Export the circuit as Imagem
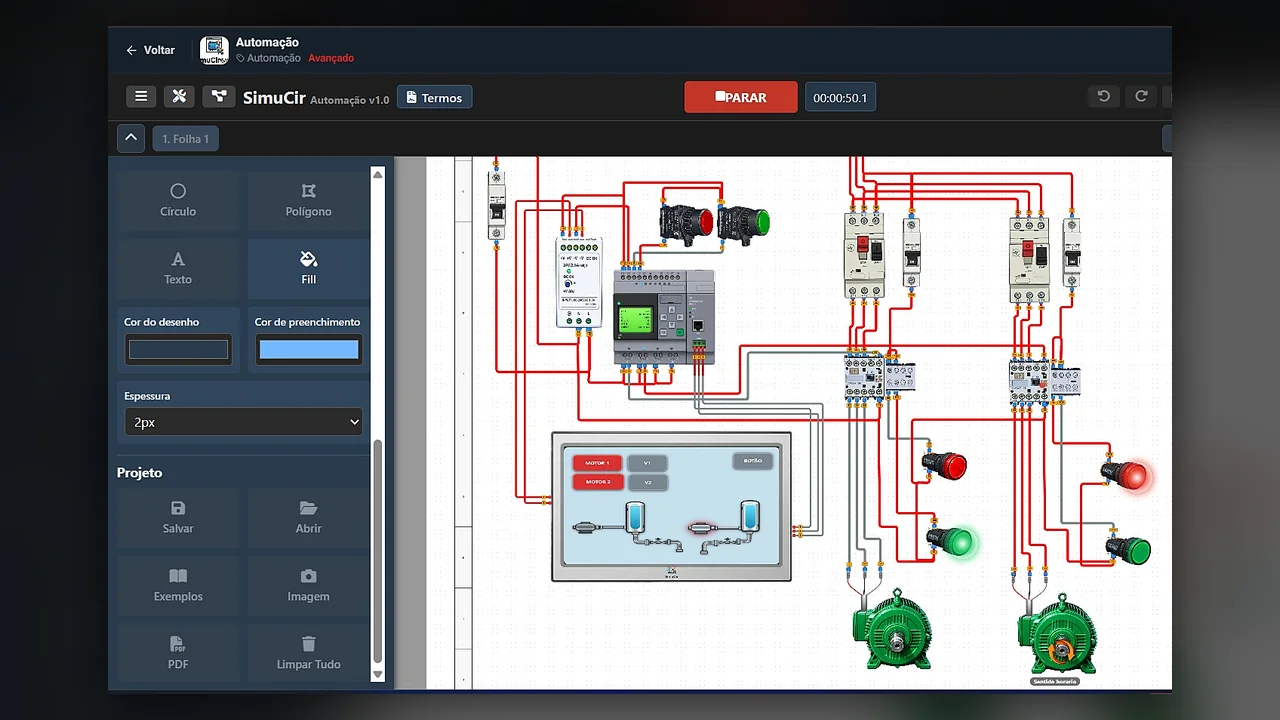 309,586
